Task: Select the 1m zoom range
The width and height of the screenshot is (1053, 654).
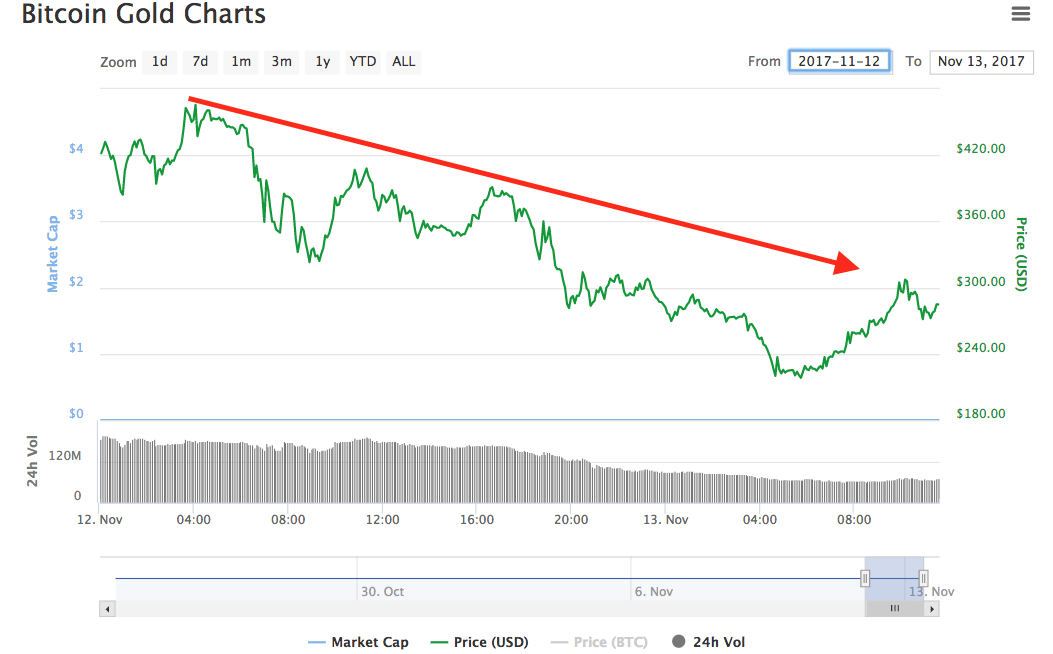Action: point(241,62)
